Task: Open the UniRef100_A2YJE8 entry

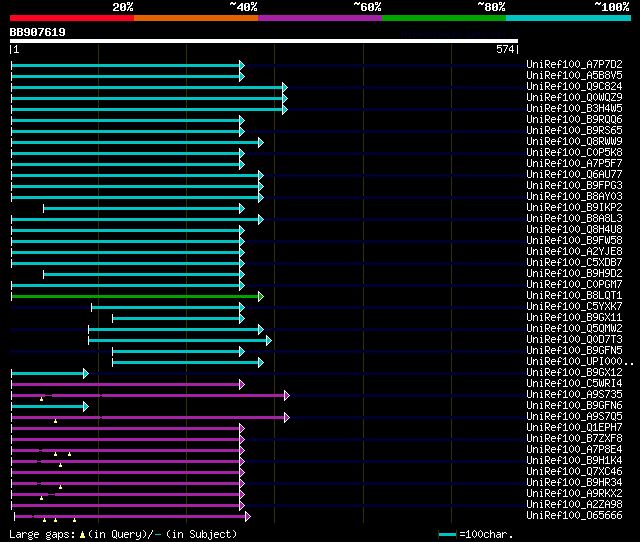Action: 574,252
